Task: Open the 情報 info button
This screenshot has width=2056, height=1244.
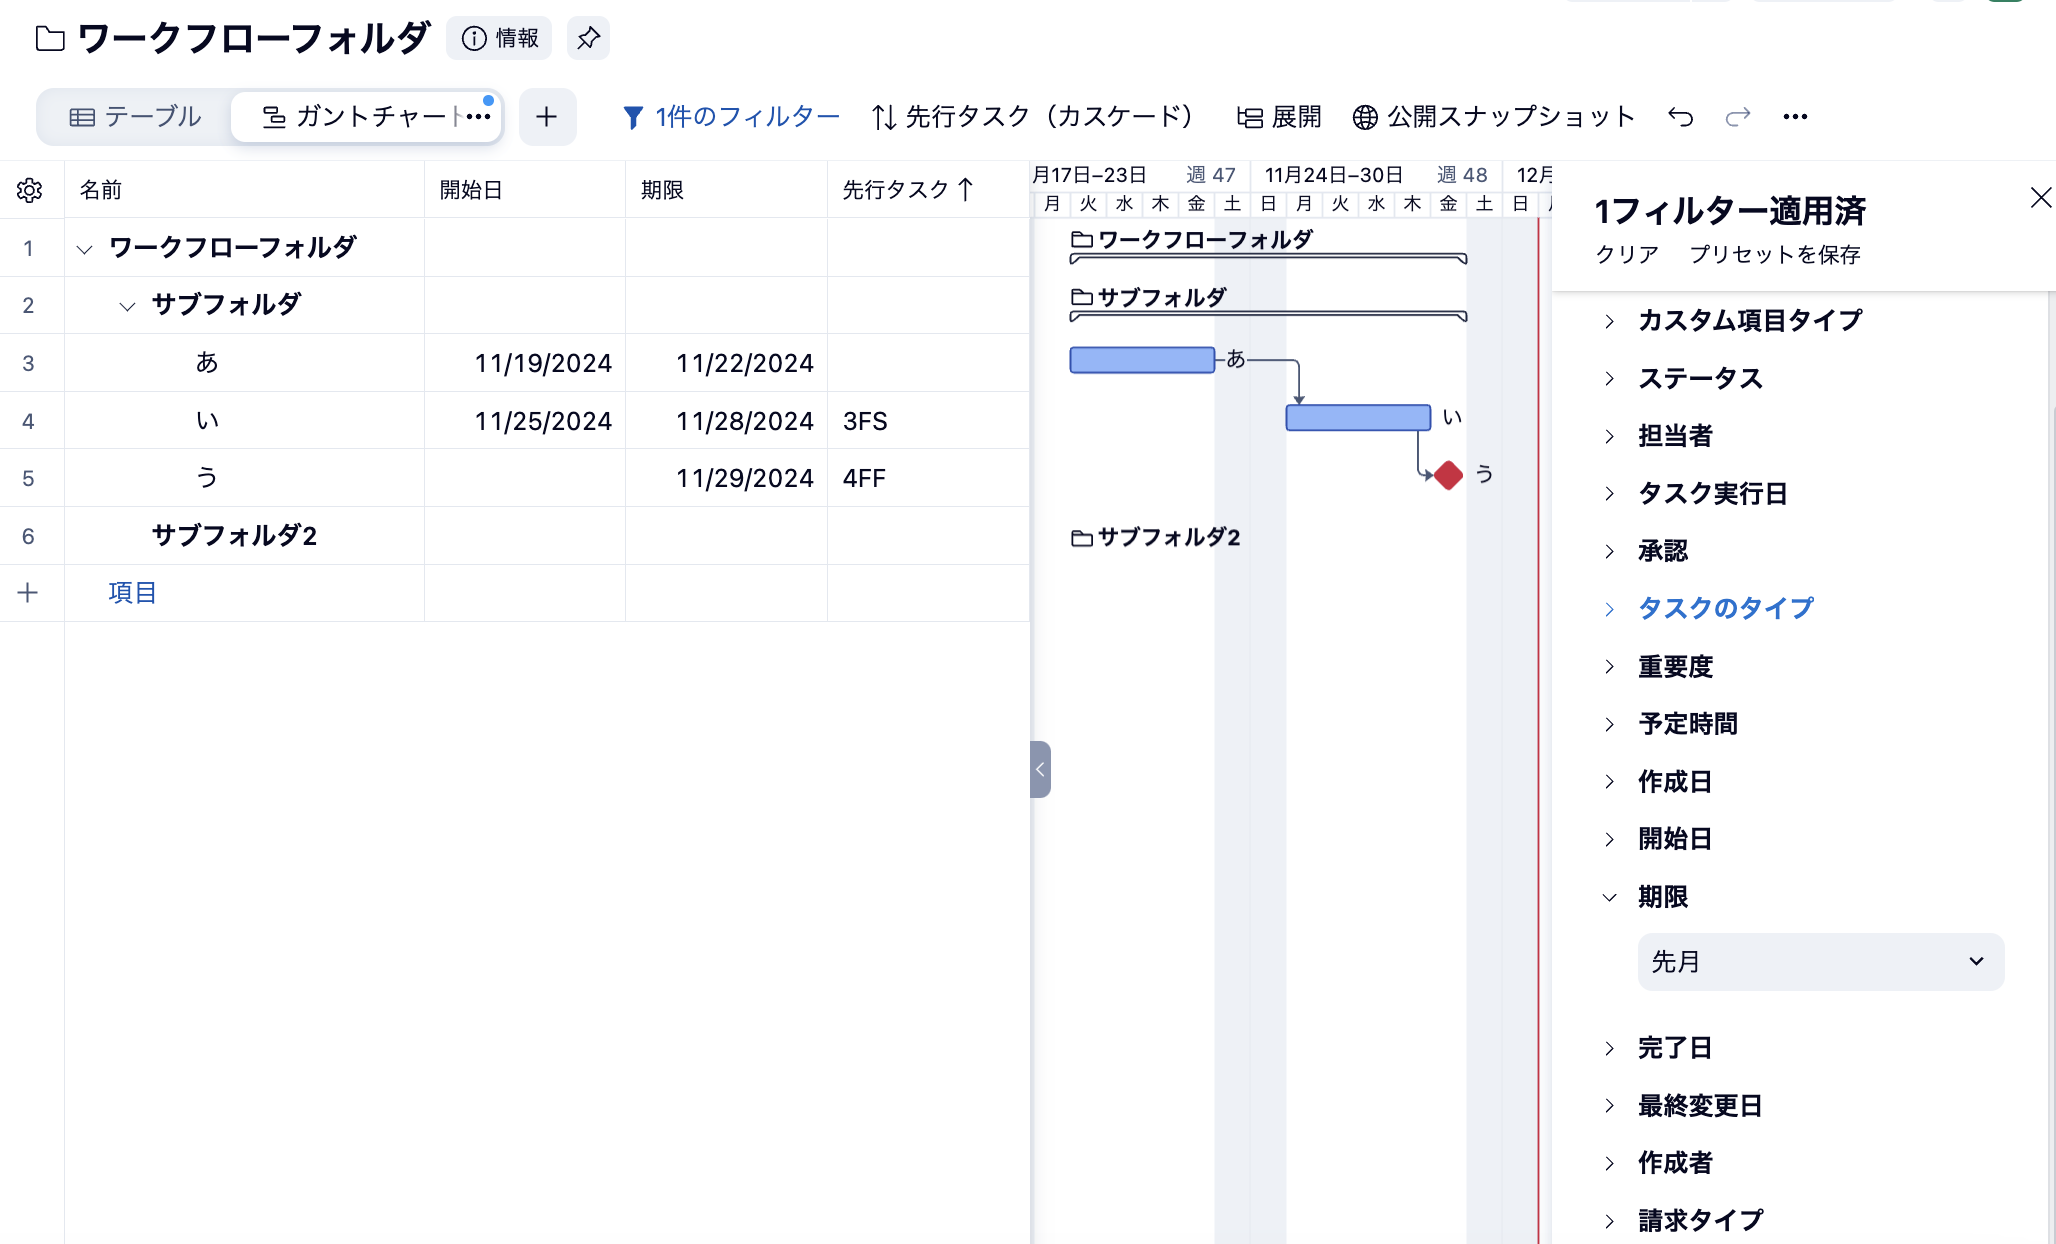Action: coord(500,38)
